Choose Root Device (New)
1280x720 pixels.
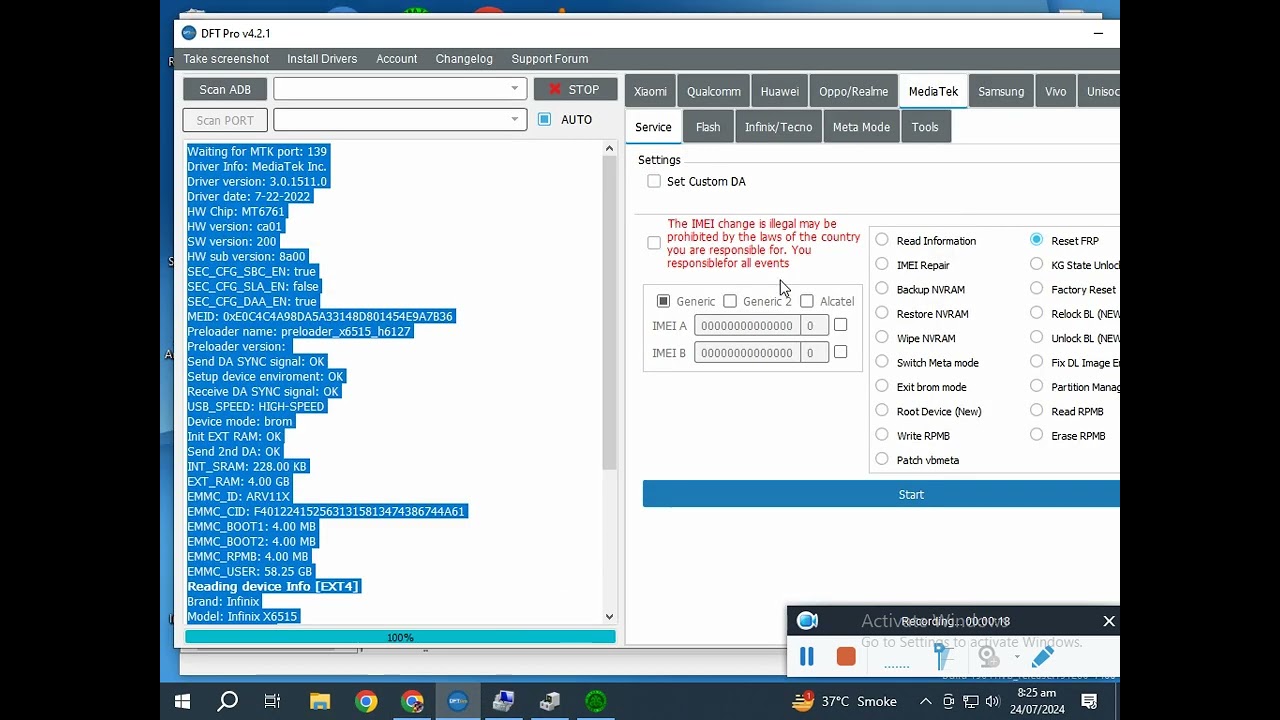(881, 410)
